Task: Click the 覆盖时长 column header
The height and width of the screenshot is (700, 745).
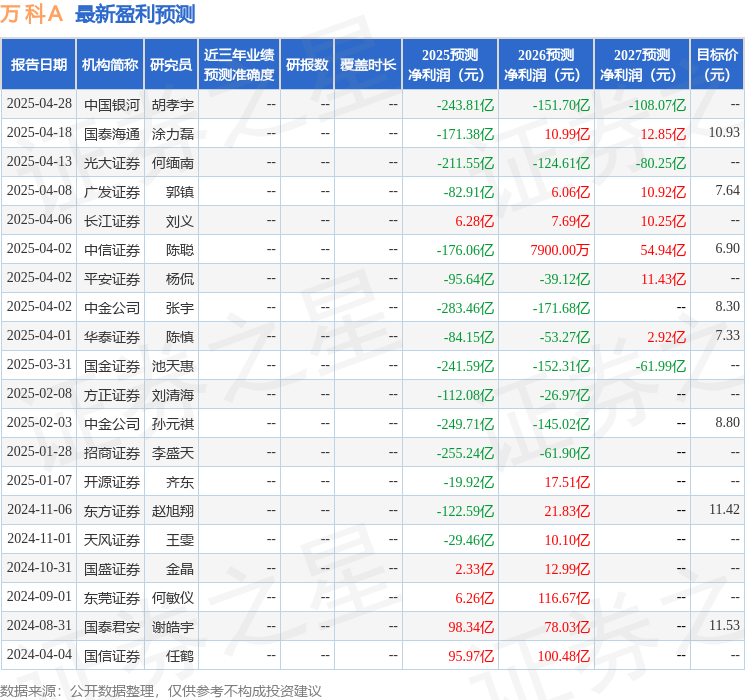Action: click(368, 65)
